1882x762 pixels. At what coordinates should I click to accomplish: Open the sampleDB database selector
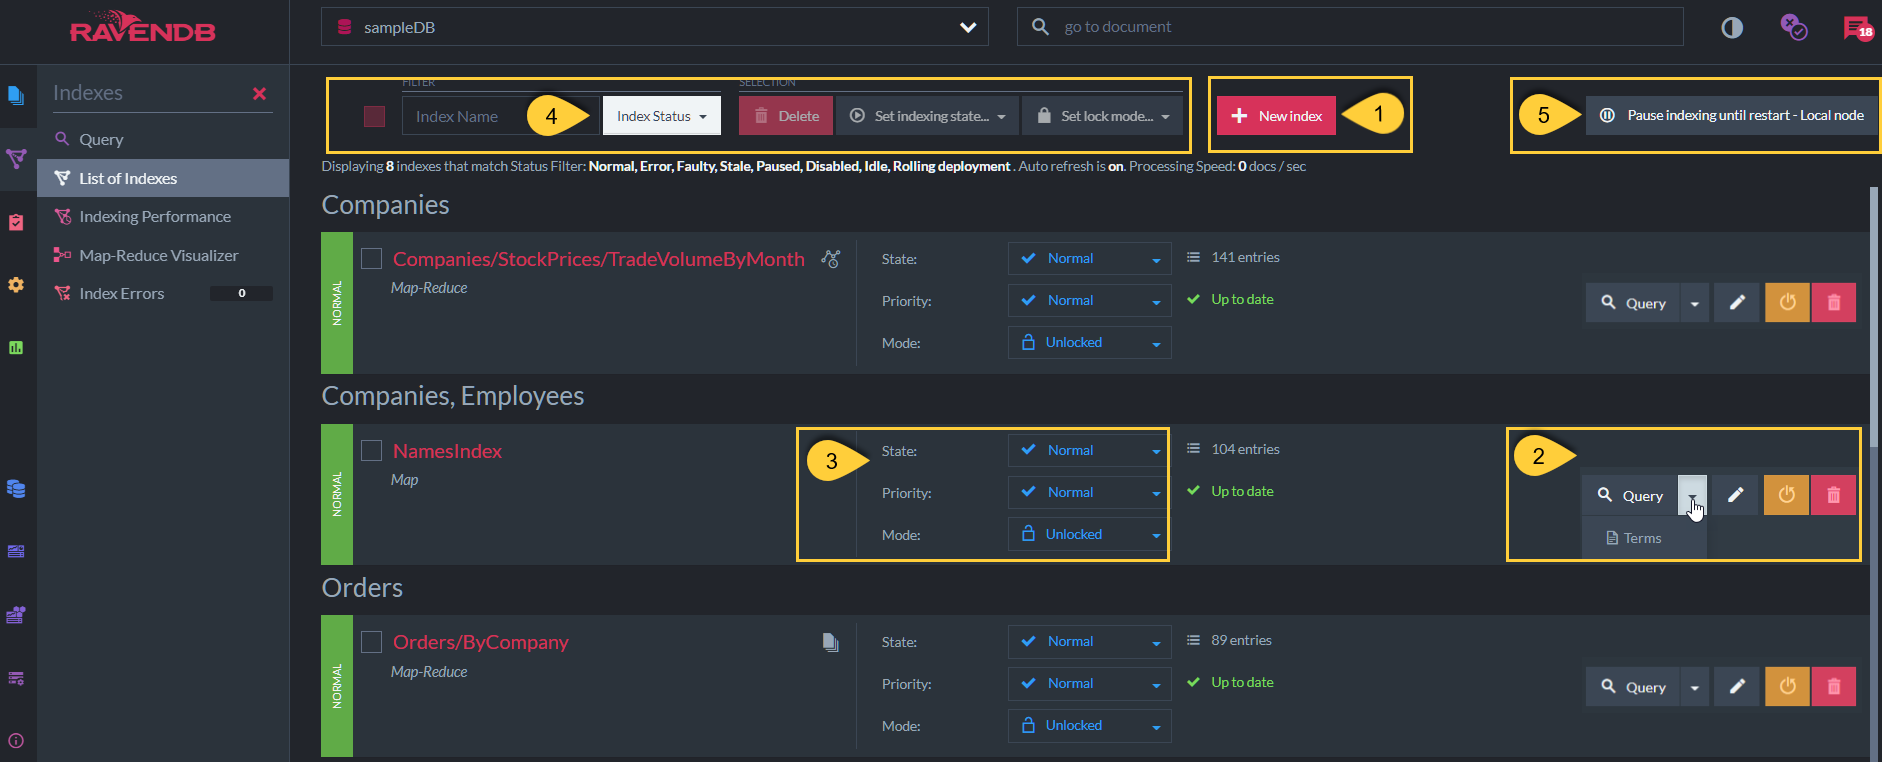(655, 27)
